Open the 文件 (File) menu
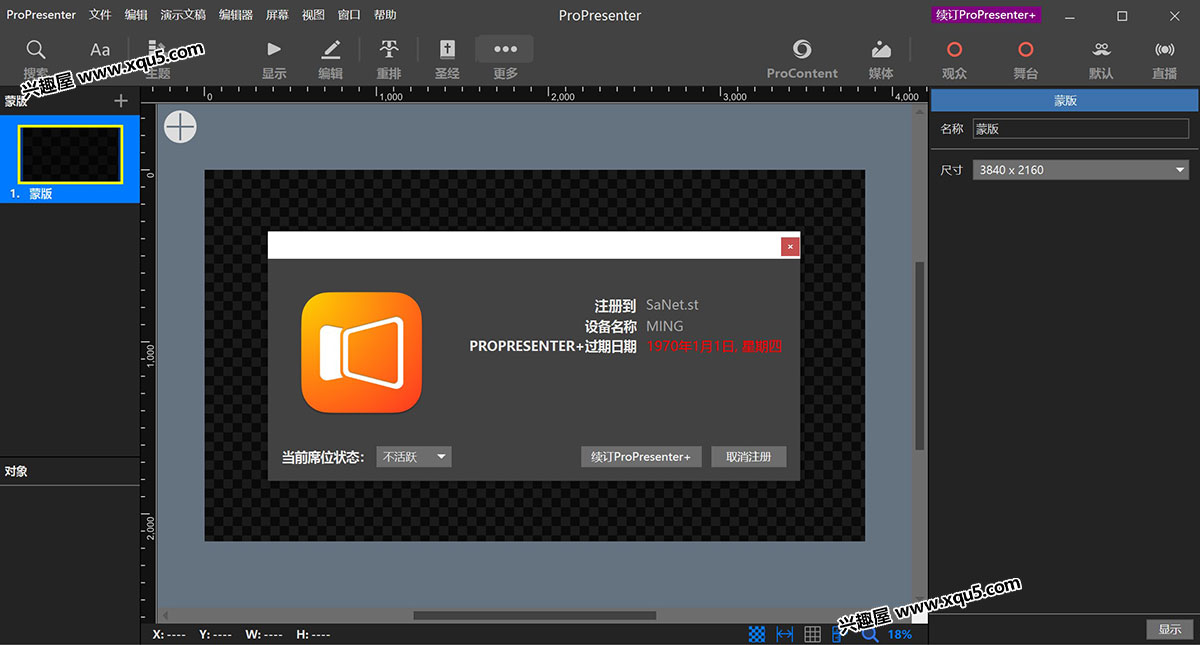Viewport: 1200px width, 645px height. click(100, 15)
